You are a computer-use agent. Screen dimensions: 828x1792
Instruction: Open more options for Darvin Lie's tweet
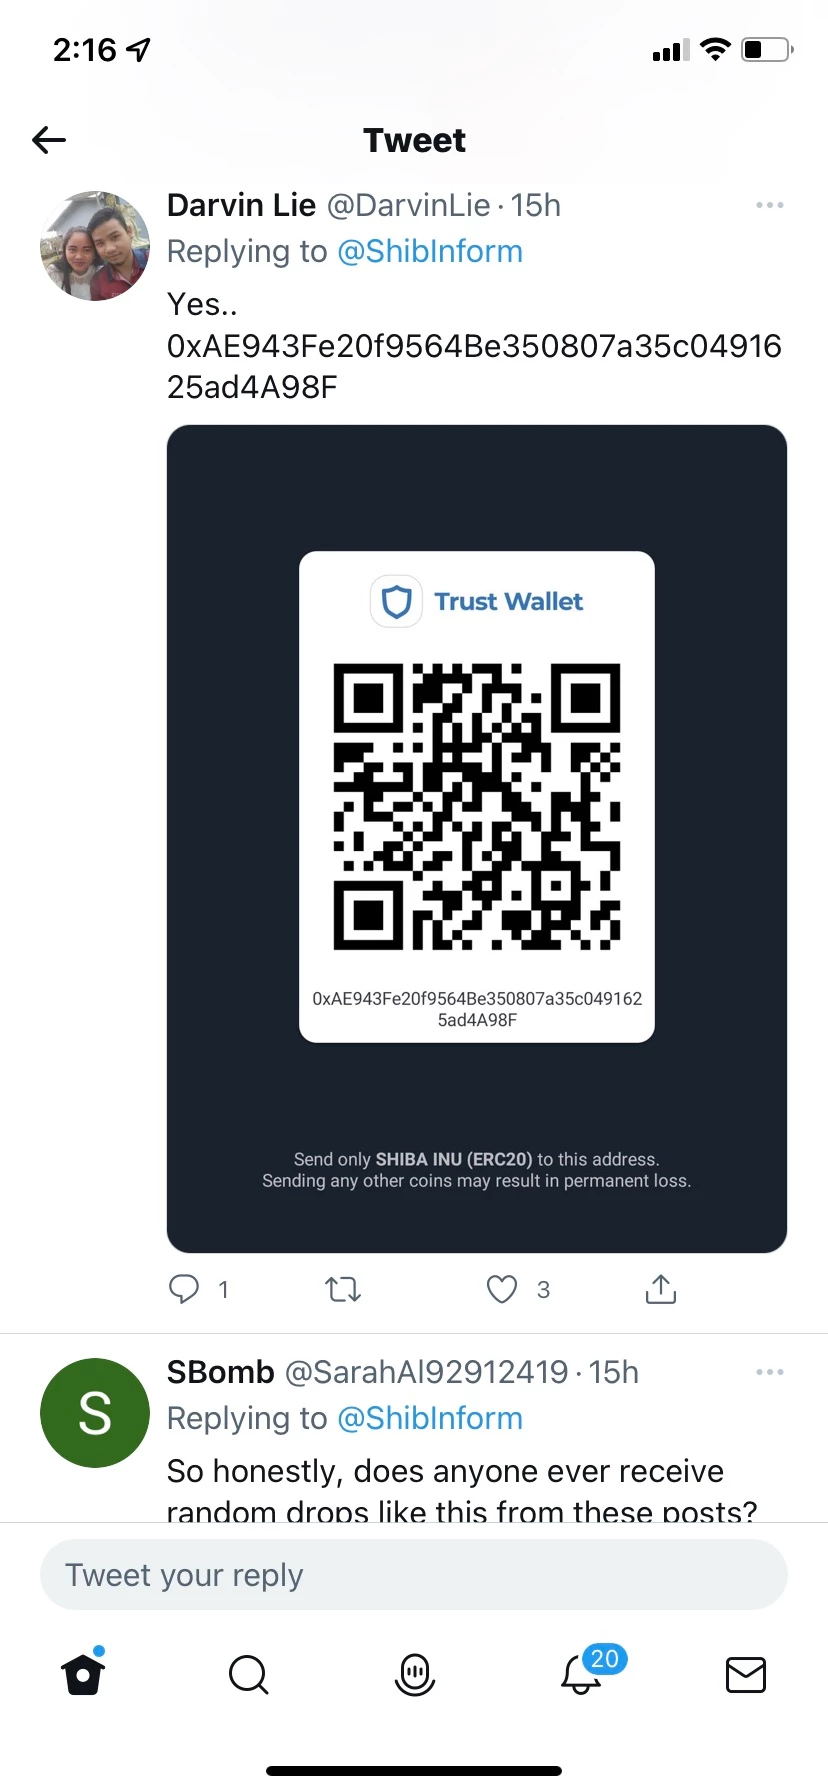tap(769, 205)
